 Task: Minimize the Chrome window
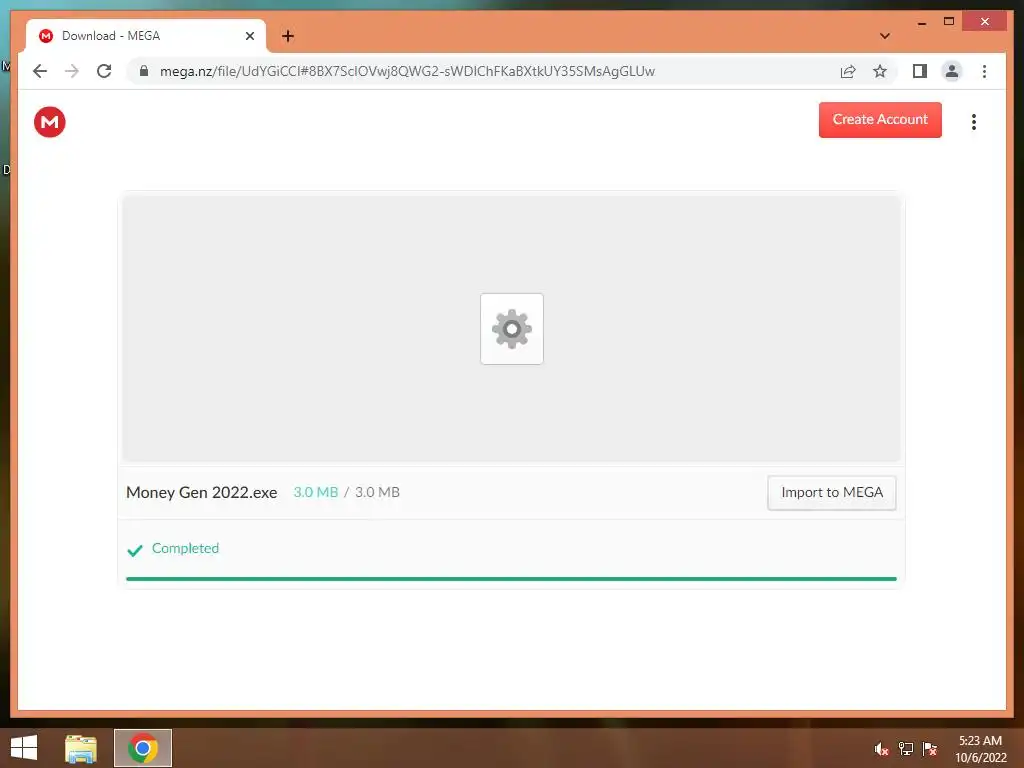click(921, 23)
